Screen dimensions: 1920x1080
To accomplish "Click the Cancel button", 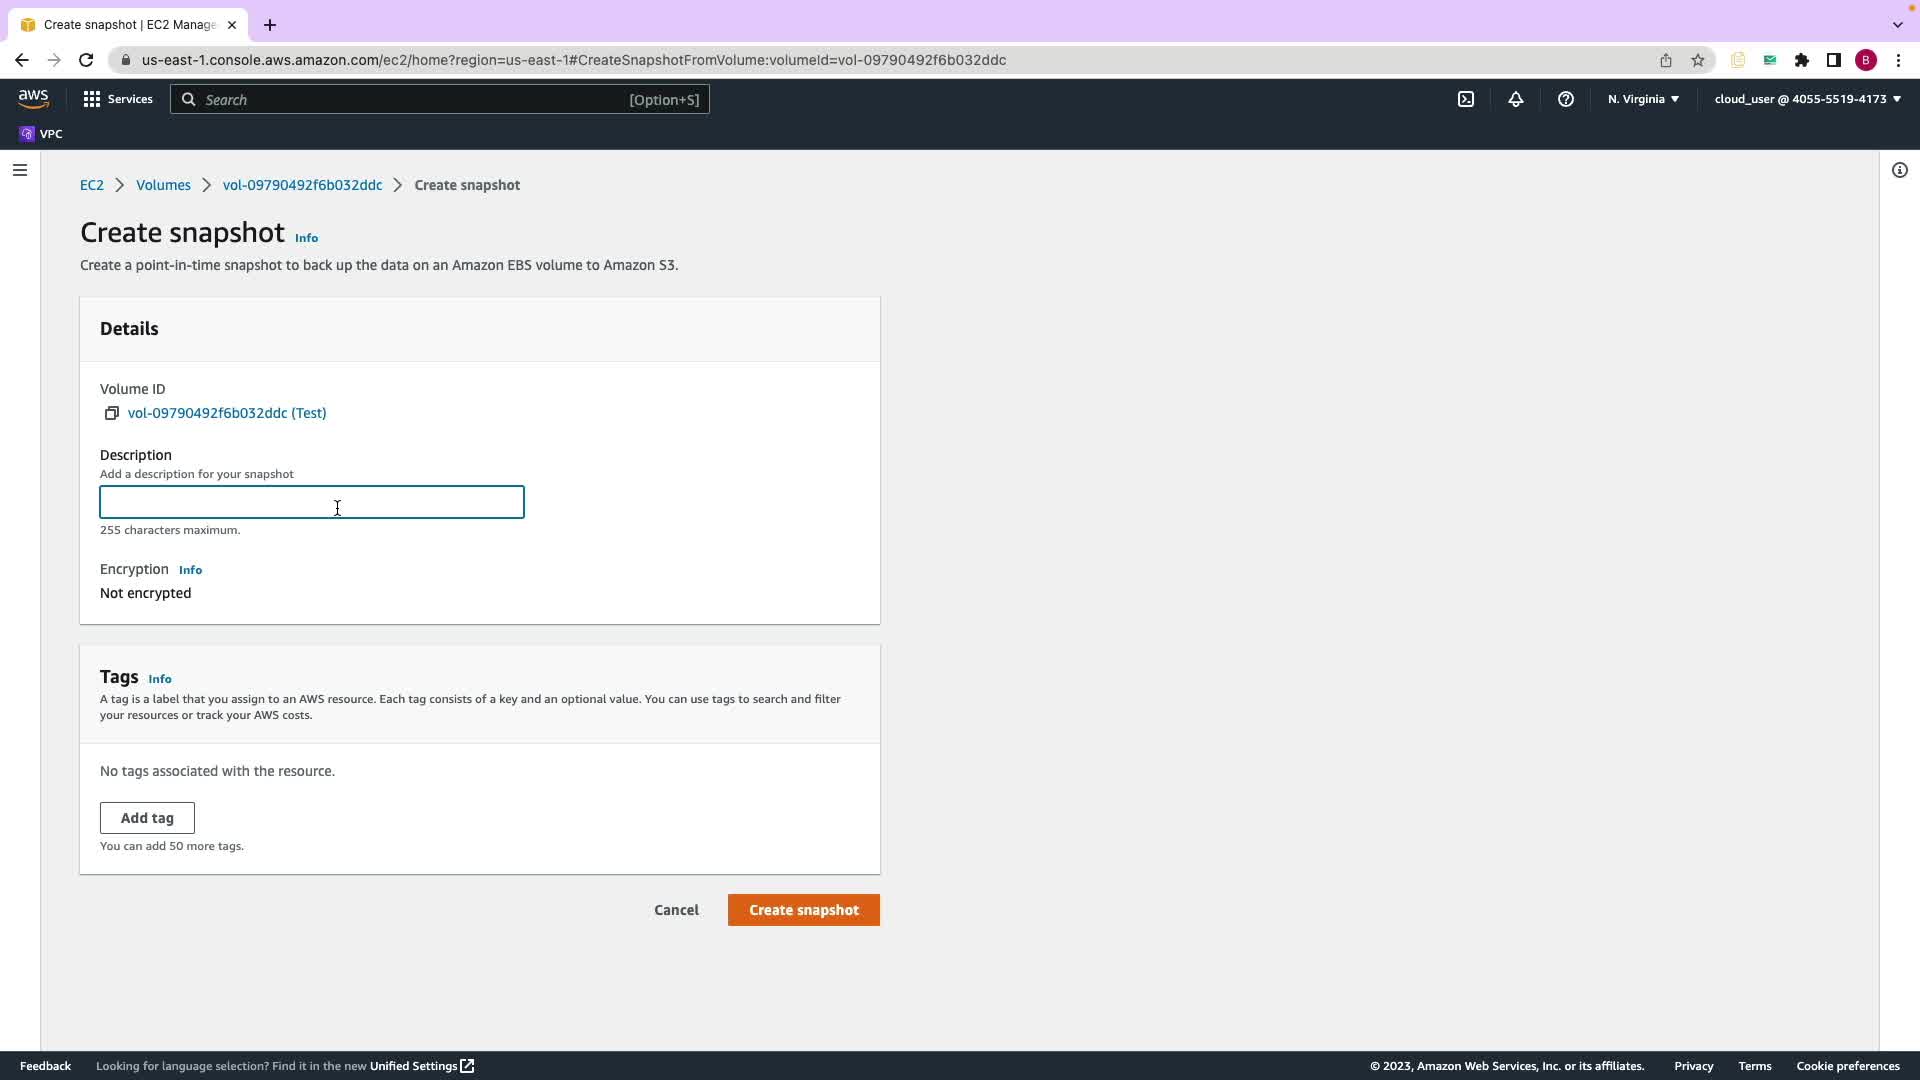I will tap(676, 910).
